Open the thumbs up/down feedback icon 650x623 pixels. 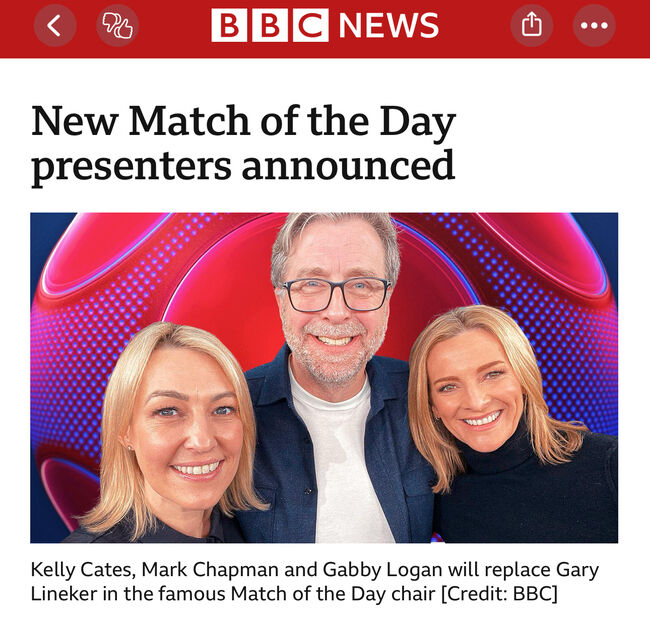click(x=117, y=26)
